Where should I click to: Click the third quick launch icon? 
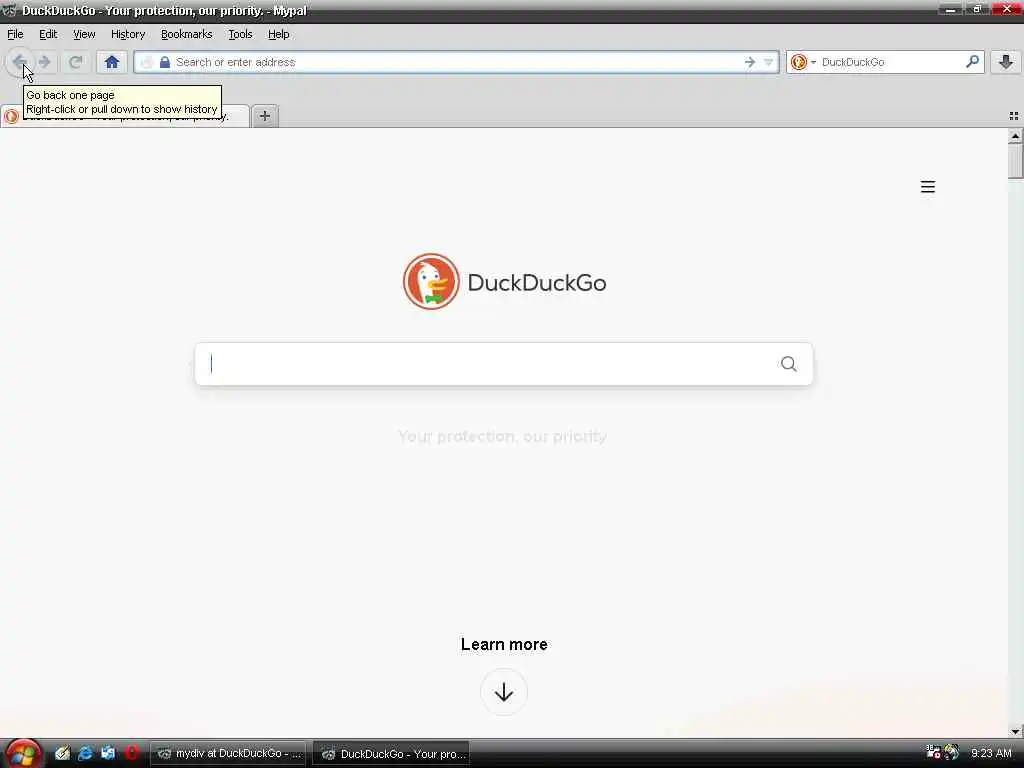108,753
